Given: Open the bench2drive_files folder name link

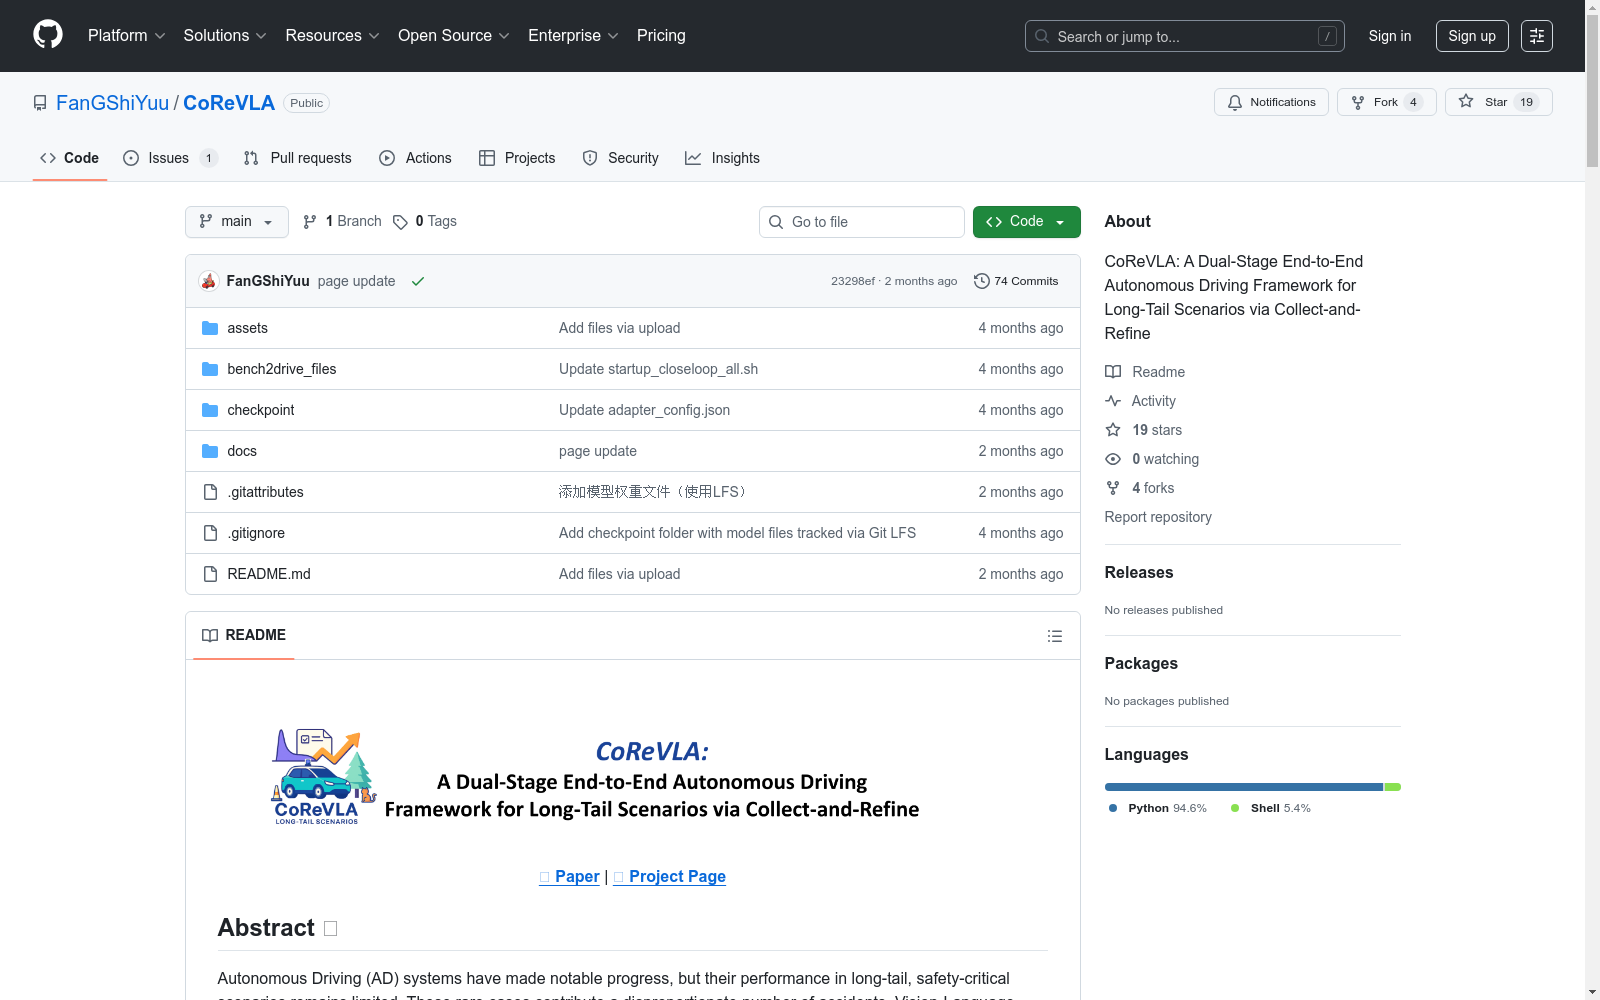Looking at the screenshot, I should (x=282, y=369).
